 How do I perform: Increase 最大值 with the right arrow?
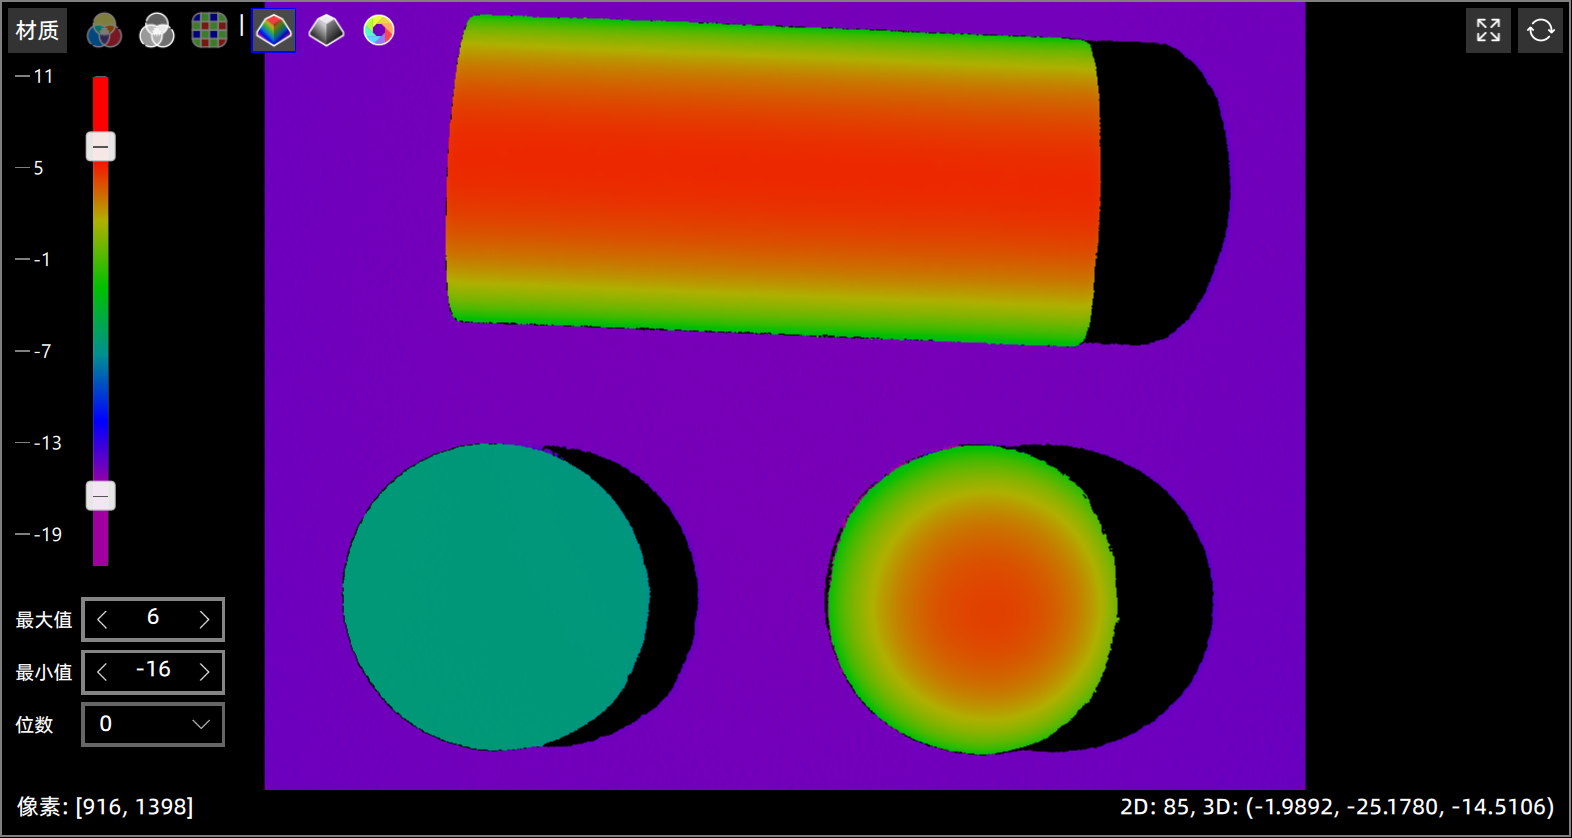[204, 620]
